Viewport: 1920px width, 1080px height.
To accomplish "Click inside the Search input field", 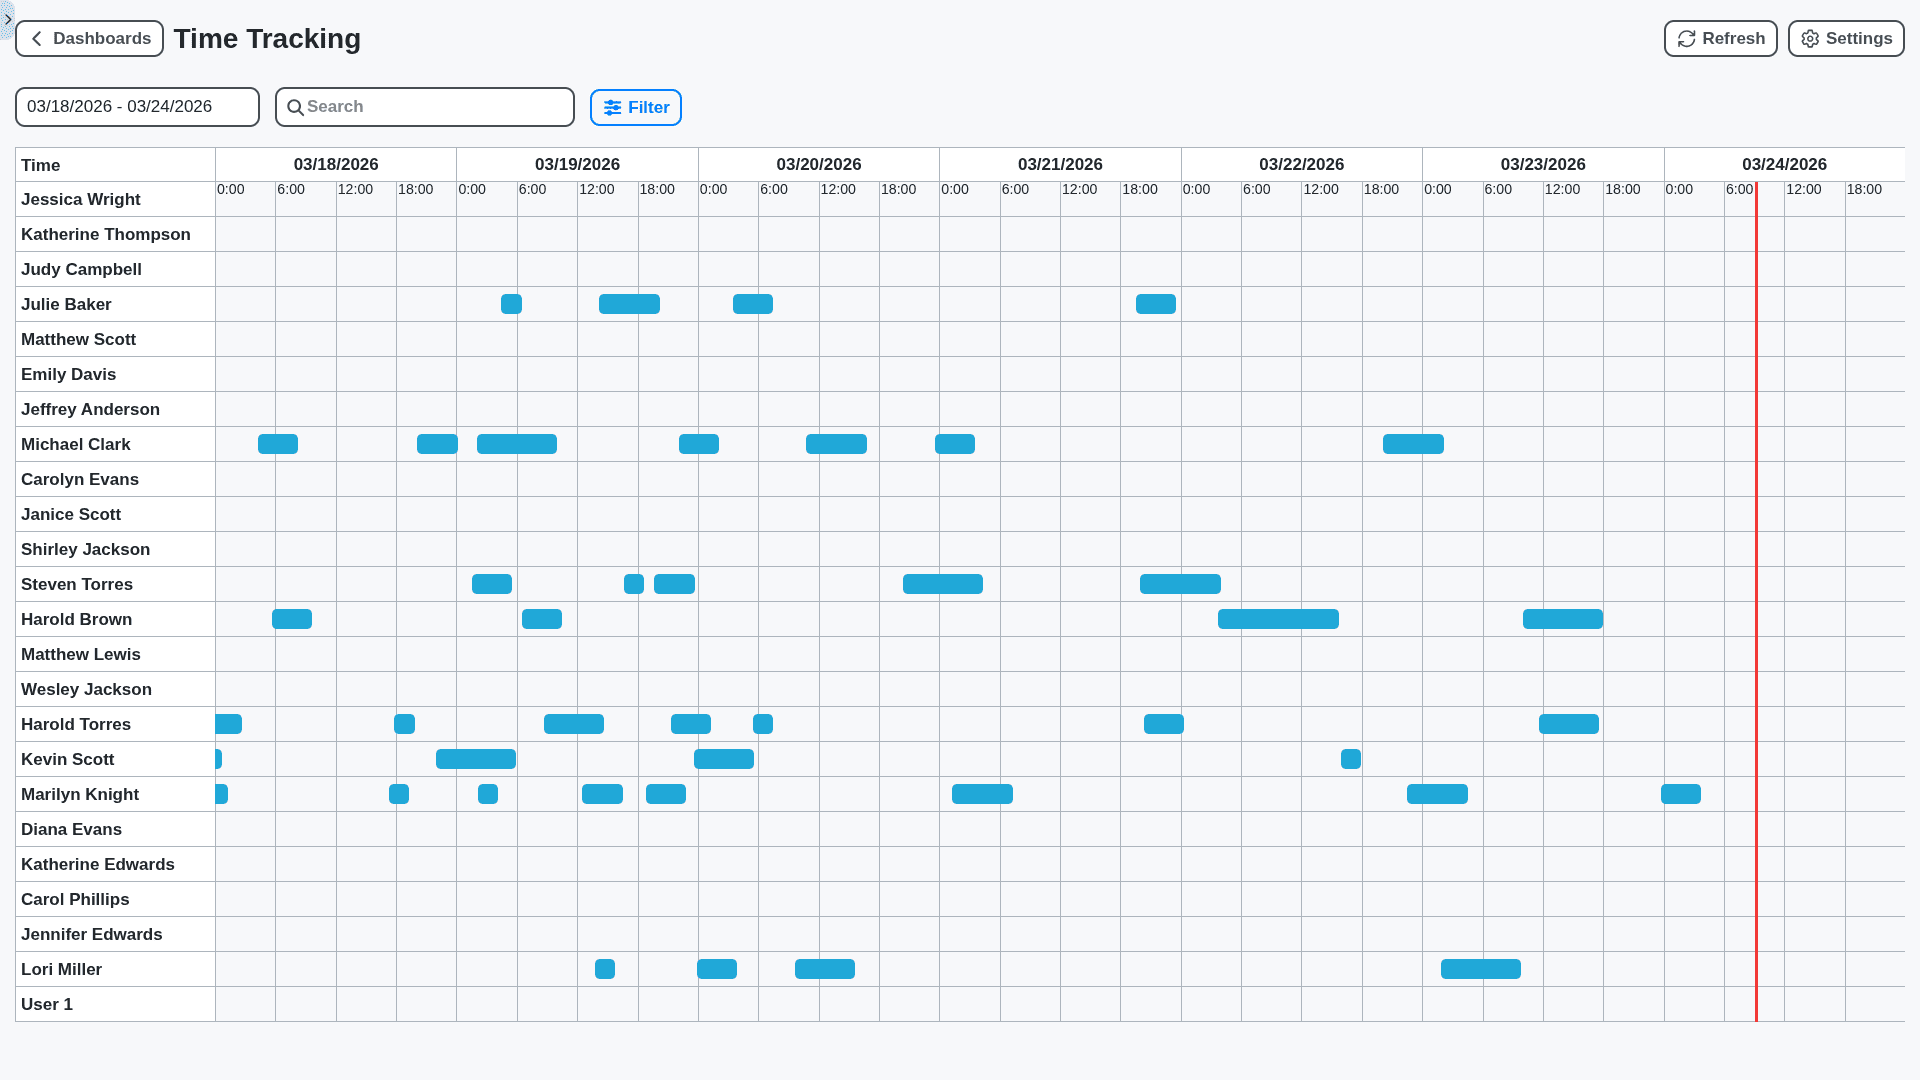I will click(x=424, y=107).
